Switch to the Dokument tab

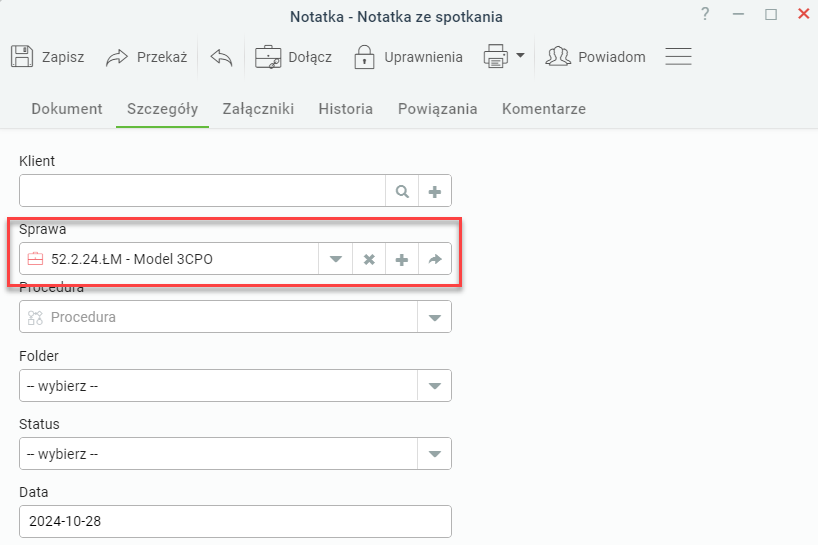pos(67,108)
